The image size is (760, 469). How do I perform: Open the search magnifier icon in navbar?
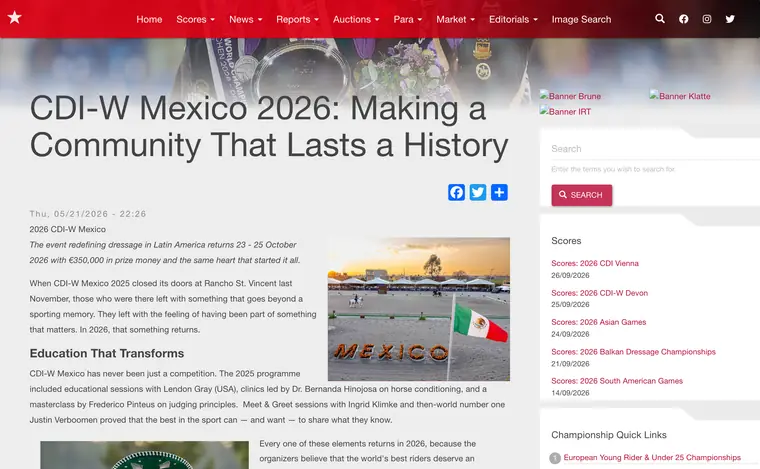point(660,19)
